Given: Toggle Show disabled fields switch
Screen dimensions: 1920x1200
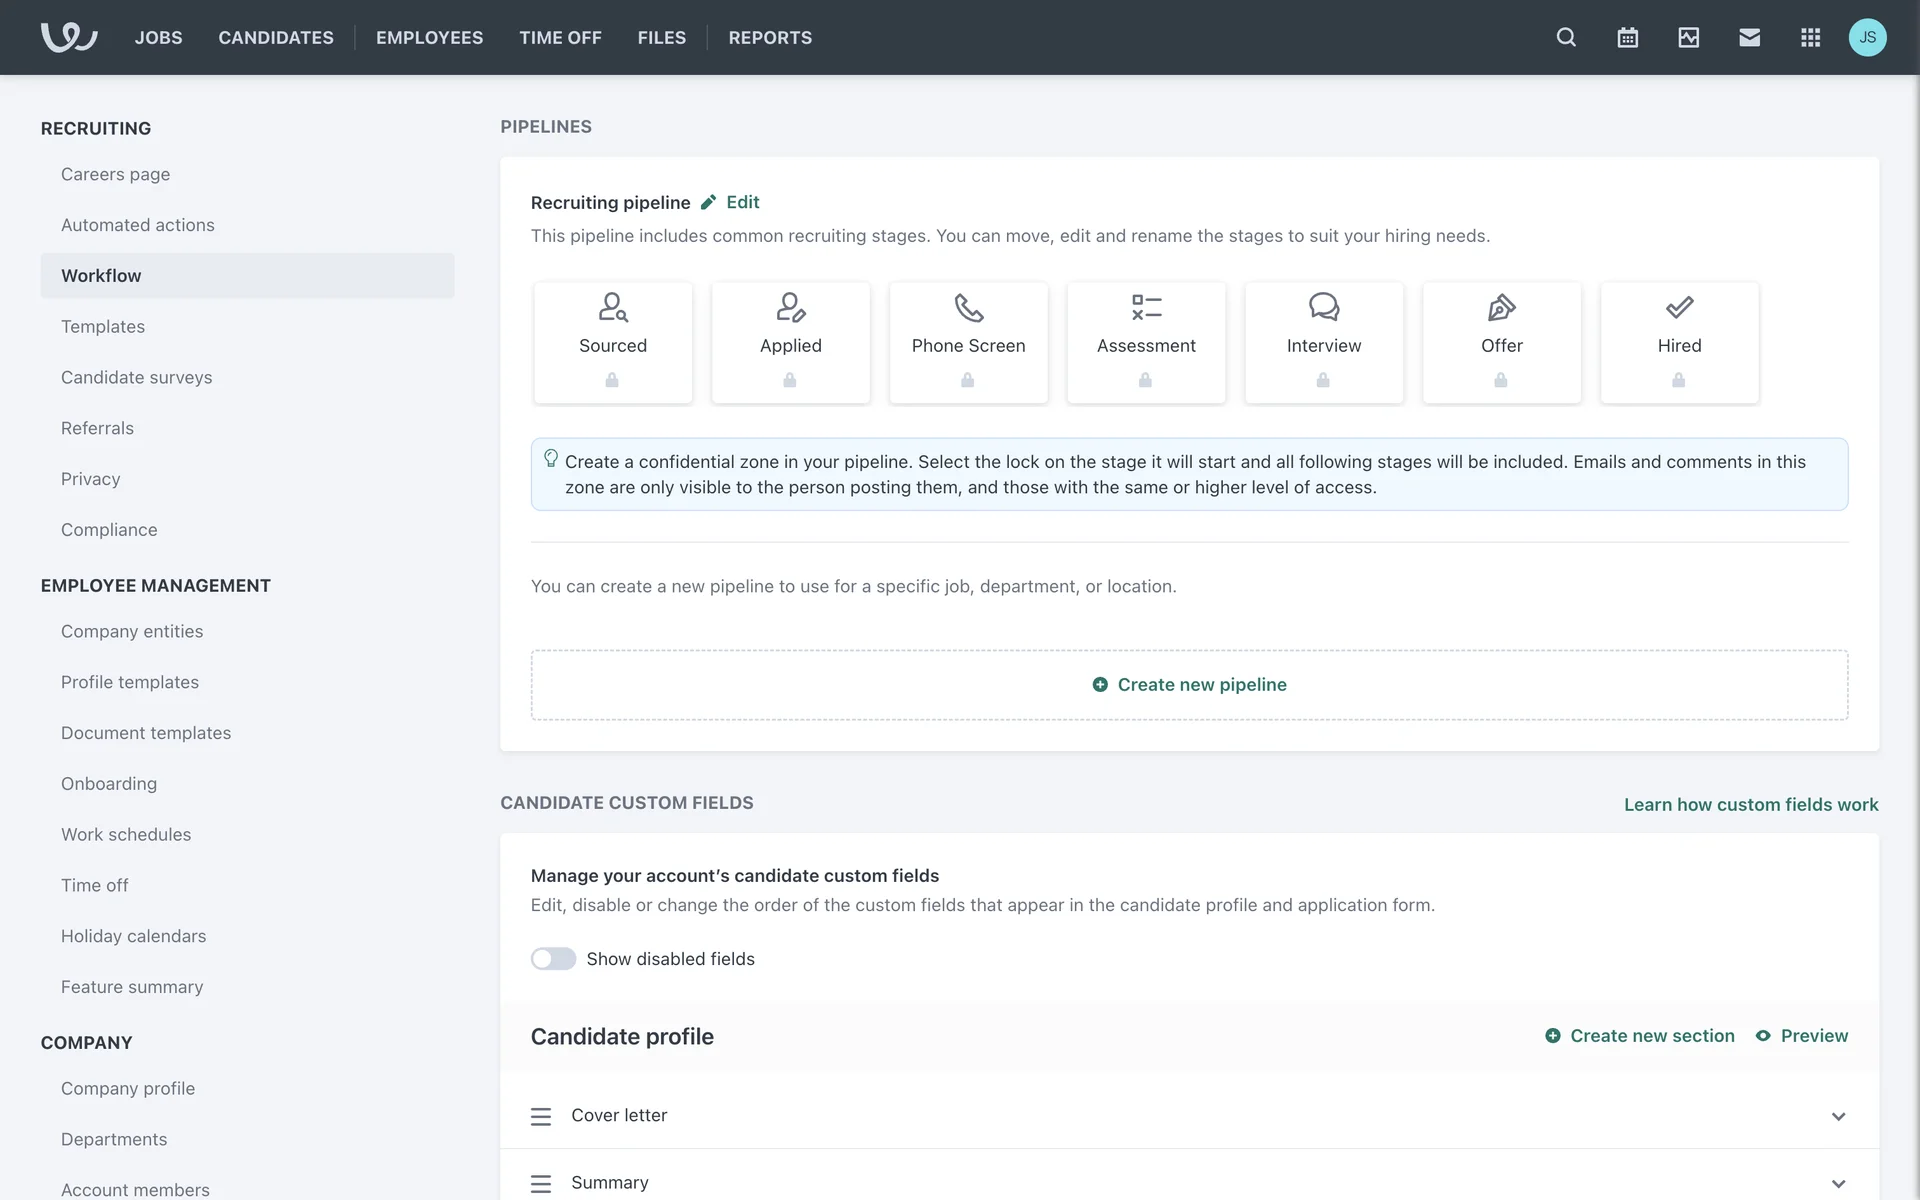Looking at the screenshot, I should click(553, 959).
